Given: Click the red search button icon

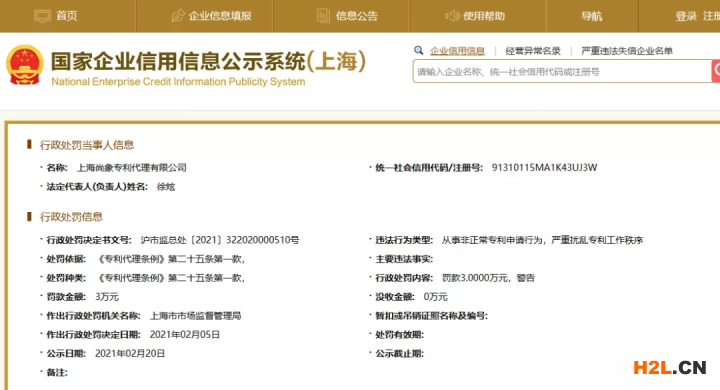Looking at the screenshot, I should (x=716, y=71).
